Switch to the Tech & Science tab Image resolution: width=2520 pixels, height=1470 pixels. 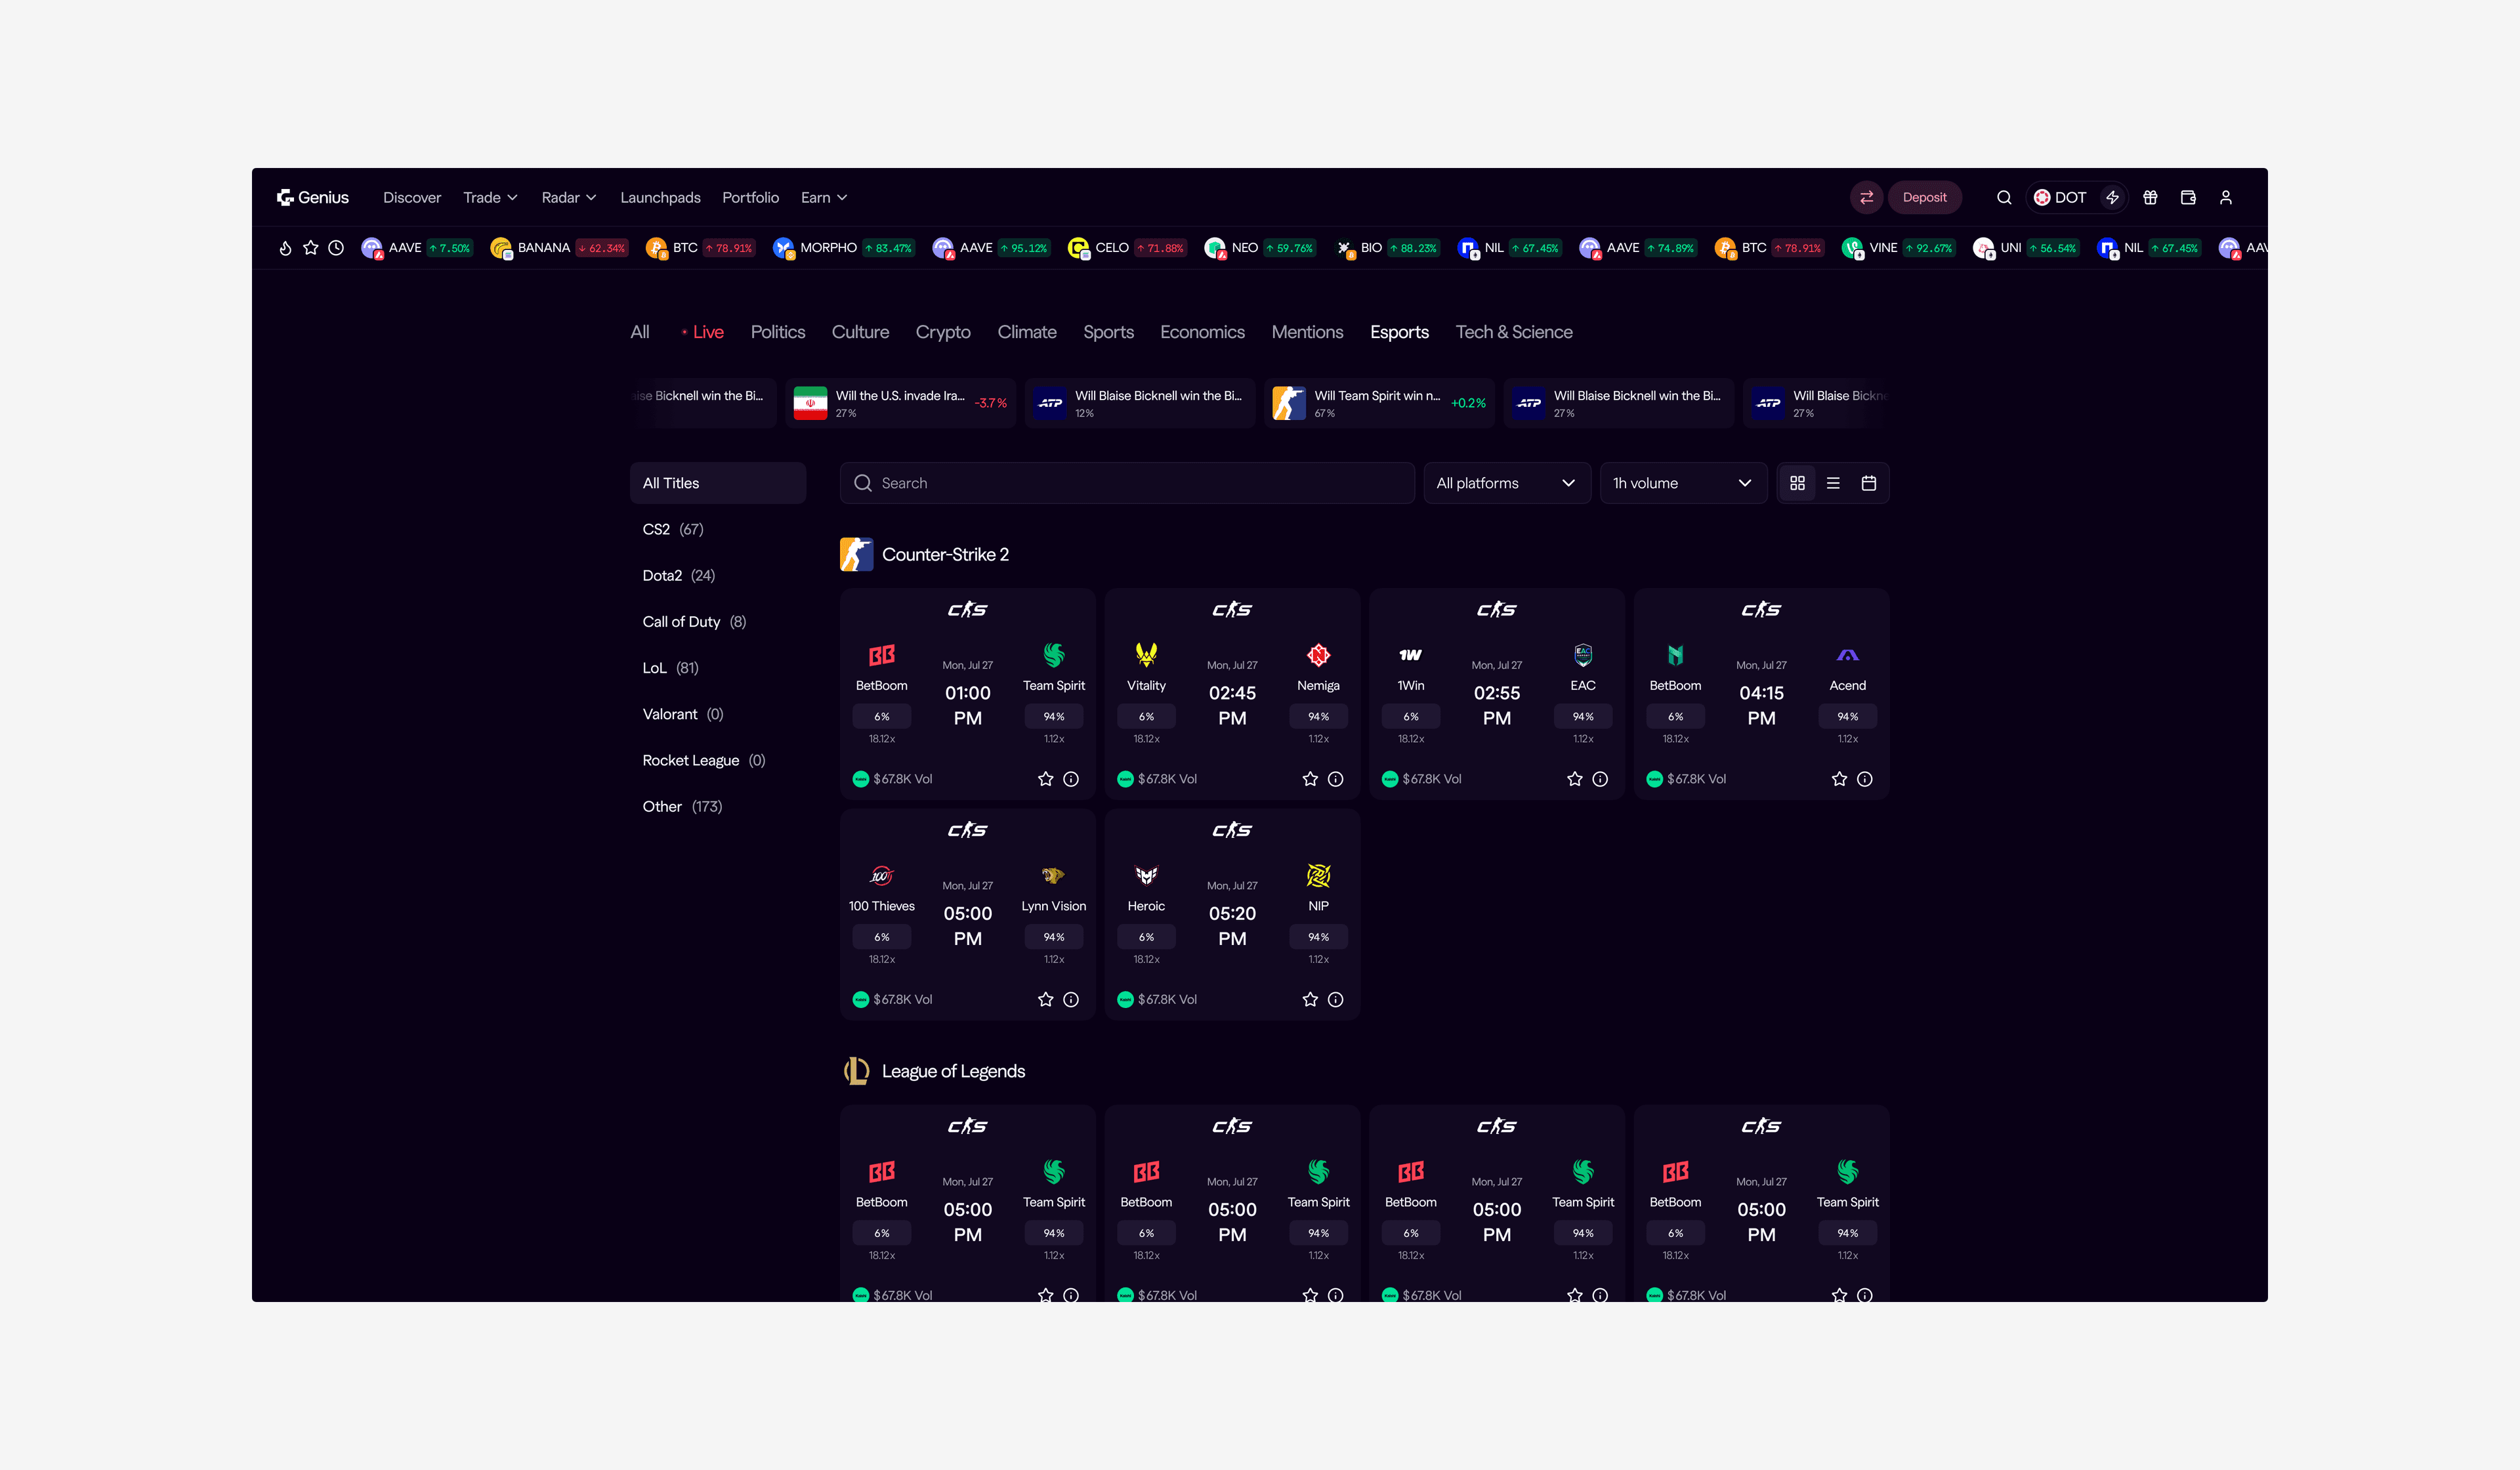tap(1514, 332)
